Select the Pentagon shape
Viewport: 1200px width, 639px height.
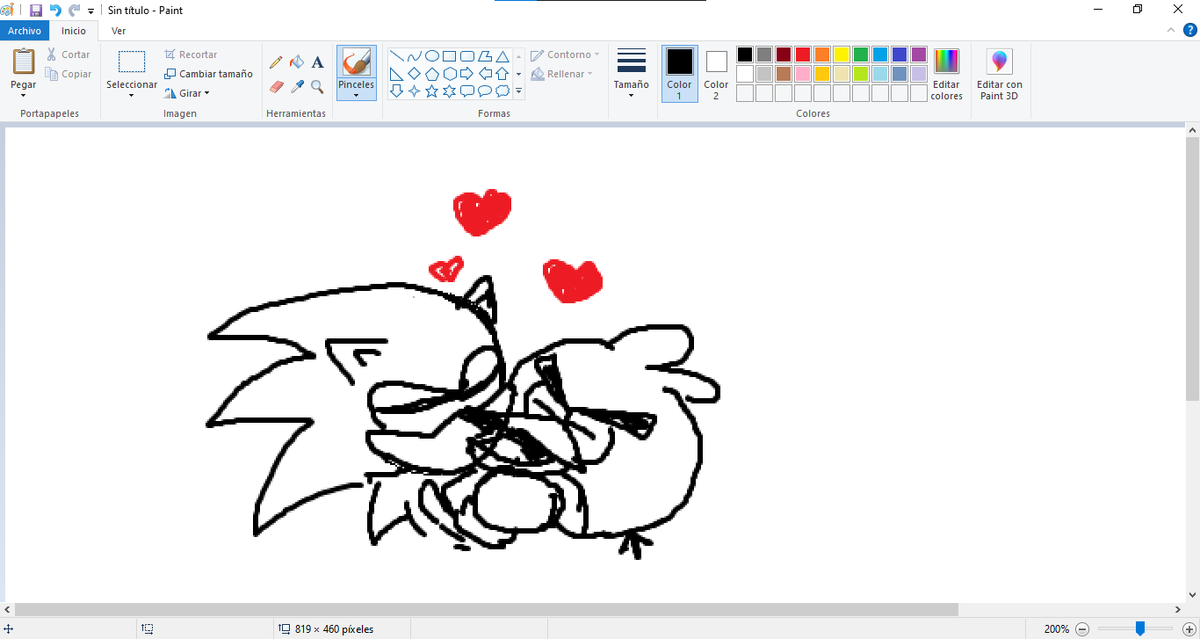432,74
